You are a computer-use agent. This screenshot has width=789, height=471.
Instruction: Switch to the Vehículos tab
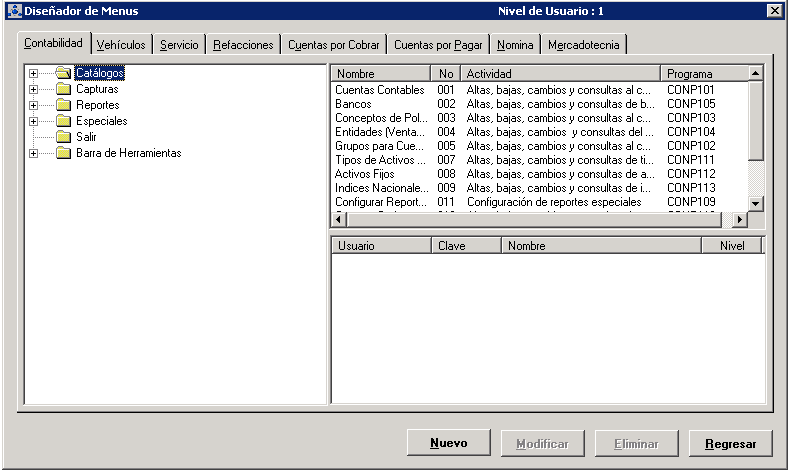121,45
